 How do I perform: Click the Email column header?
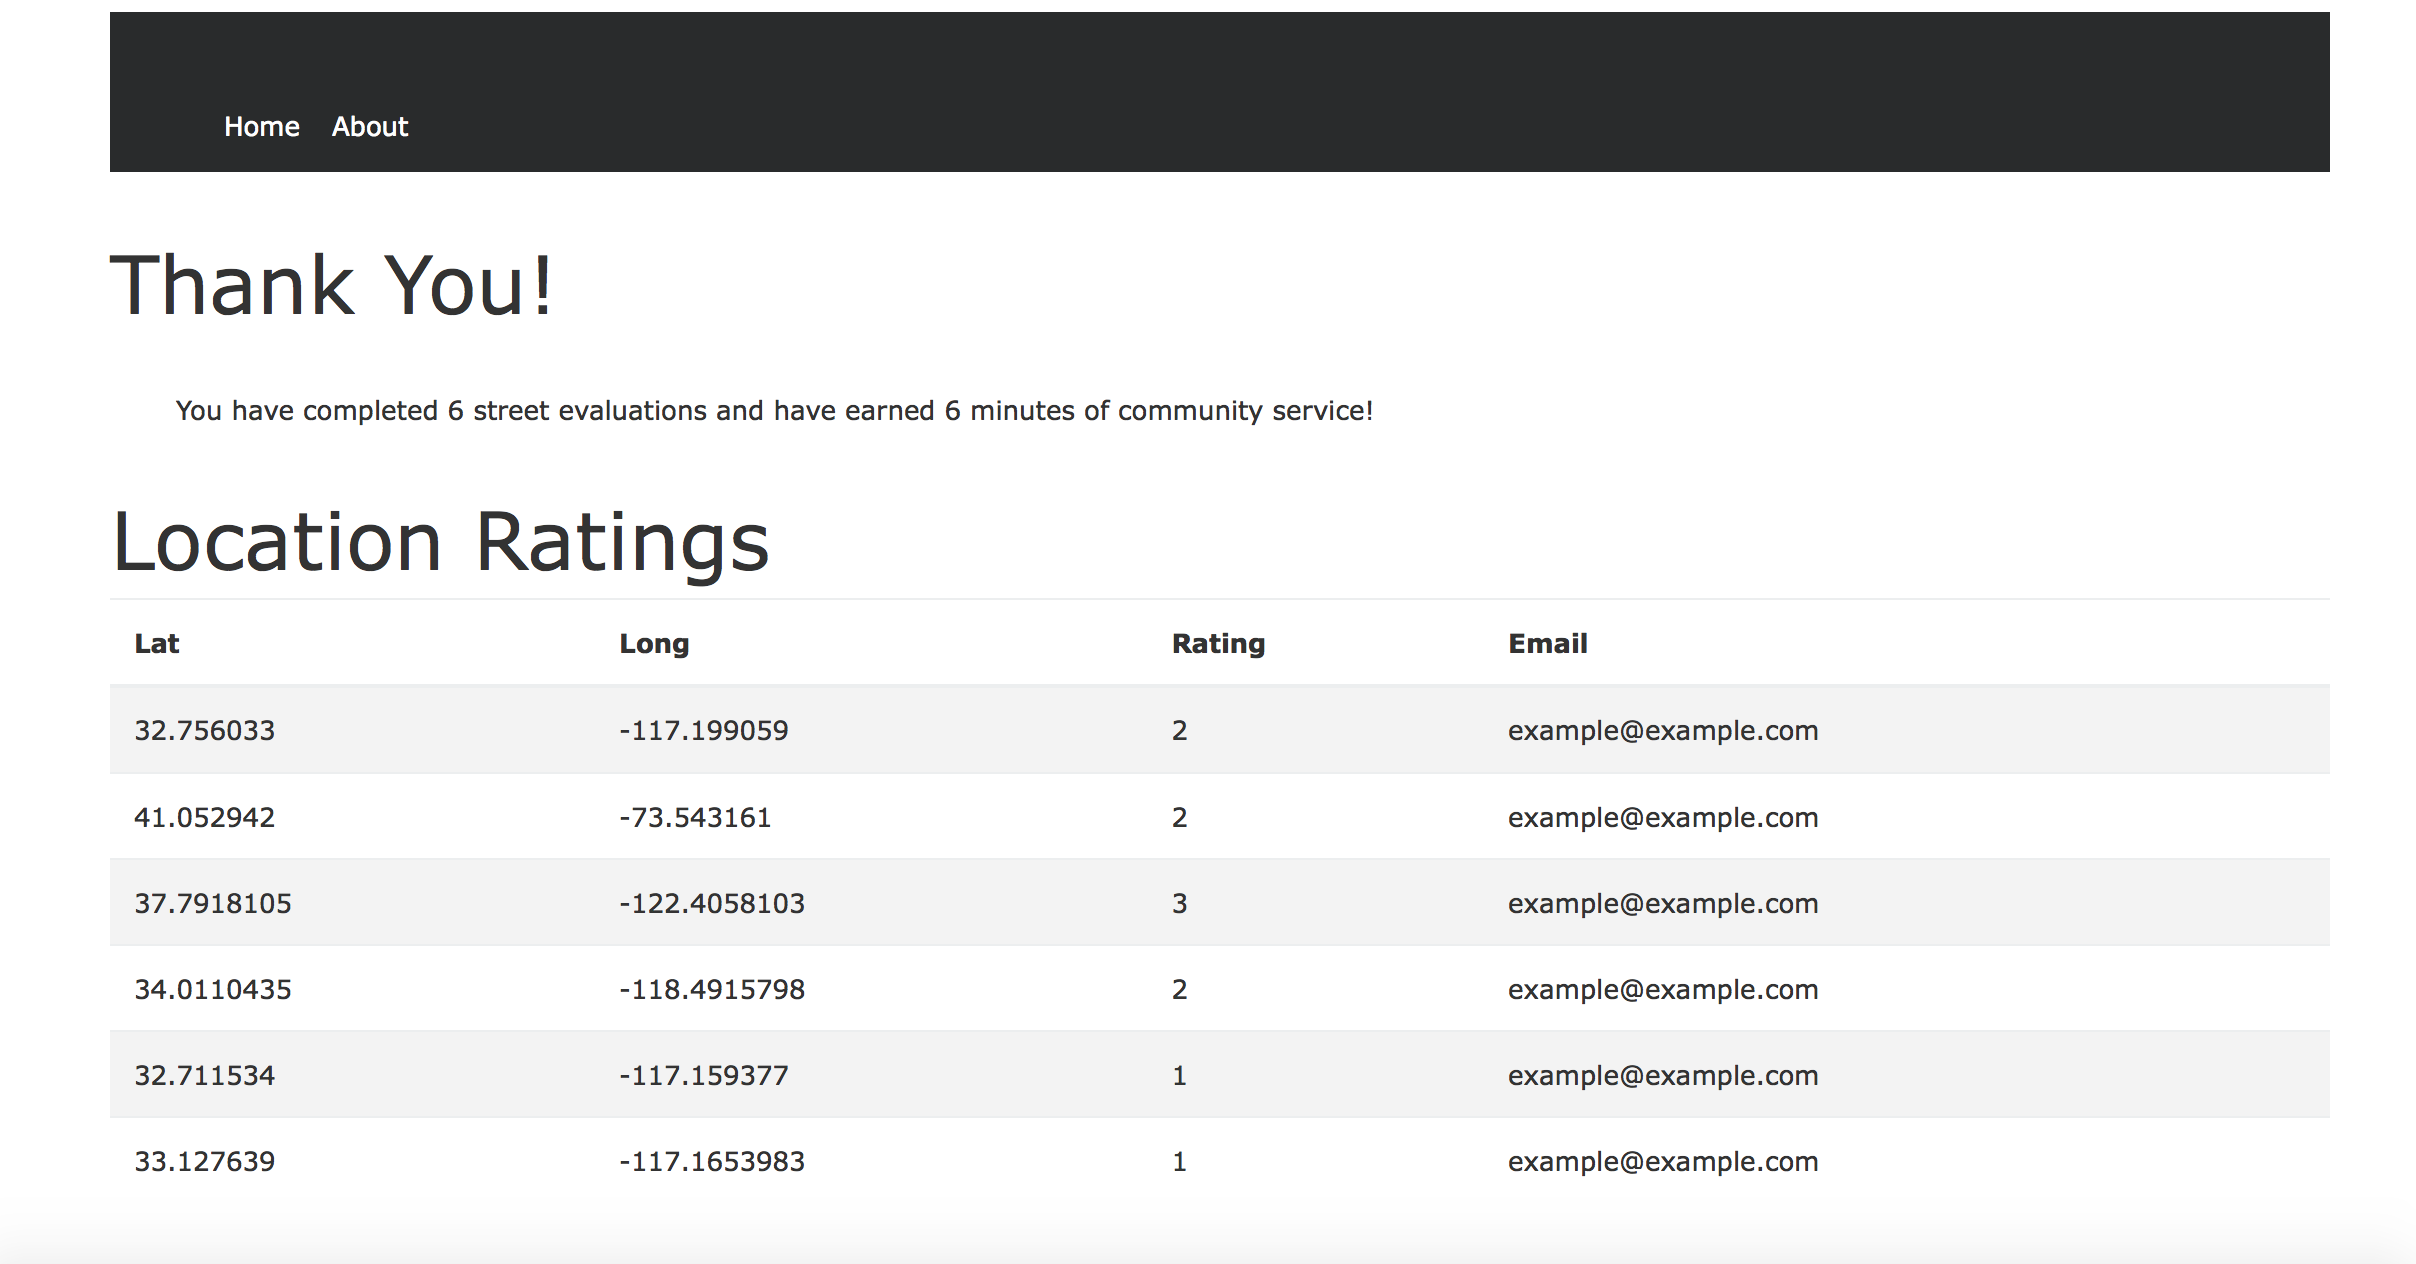(x=1547, y=644)
